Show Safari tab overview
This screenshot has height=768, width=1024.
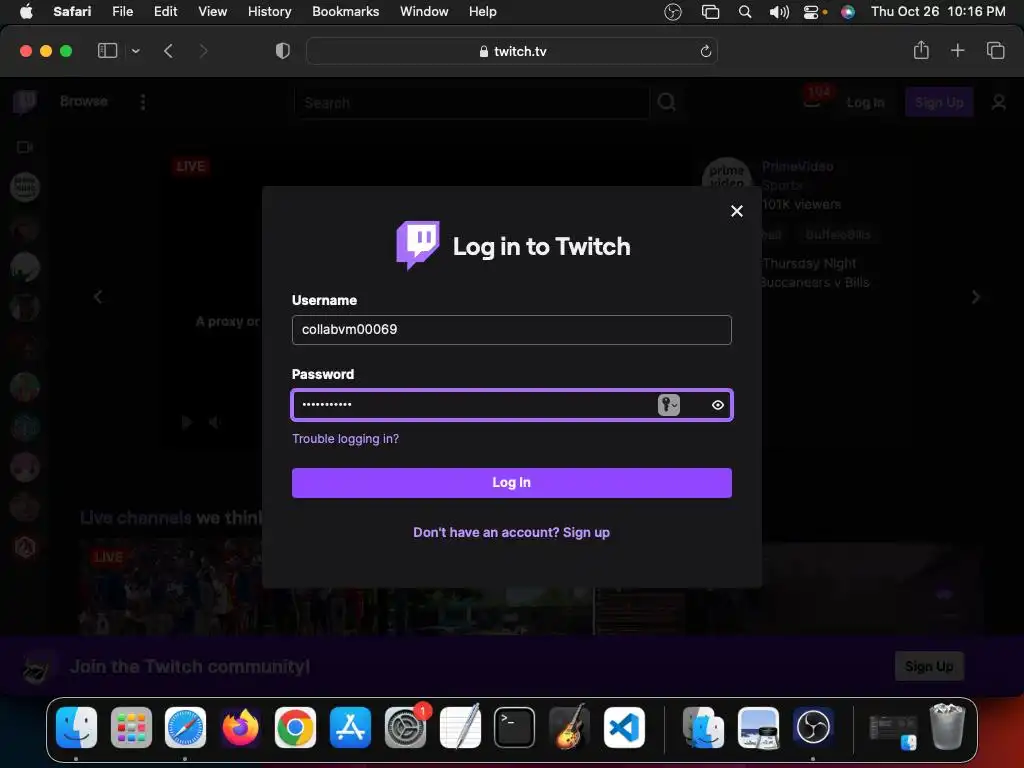pyautogui.click(x=995, y=50)
